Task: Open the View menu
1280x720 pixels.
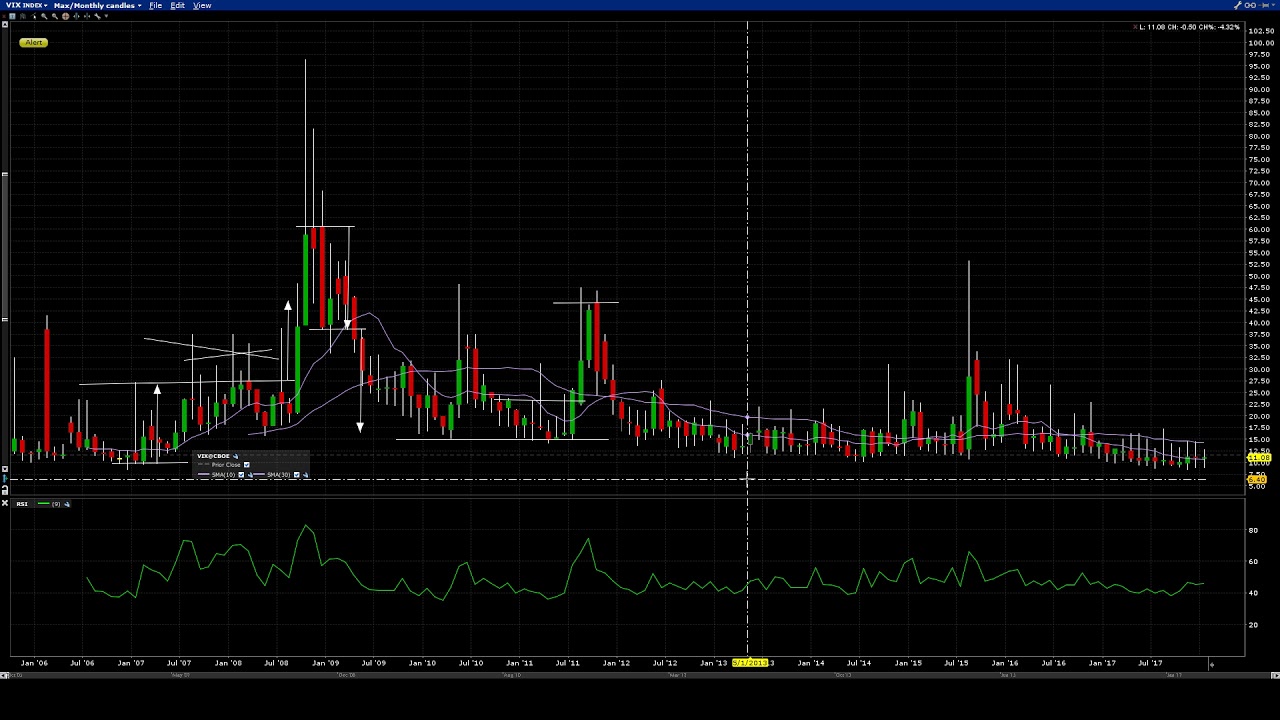Action: pyautogui.click(x=202, y=5)
